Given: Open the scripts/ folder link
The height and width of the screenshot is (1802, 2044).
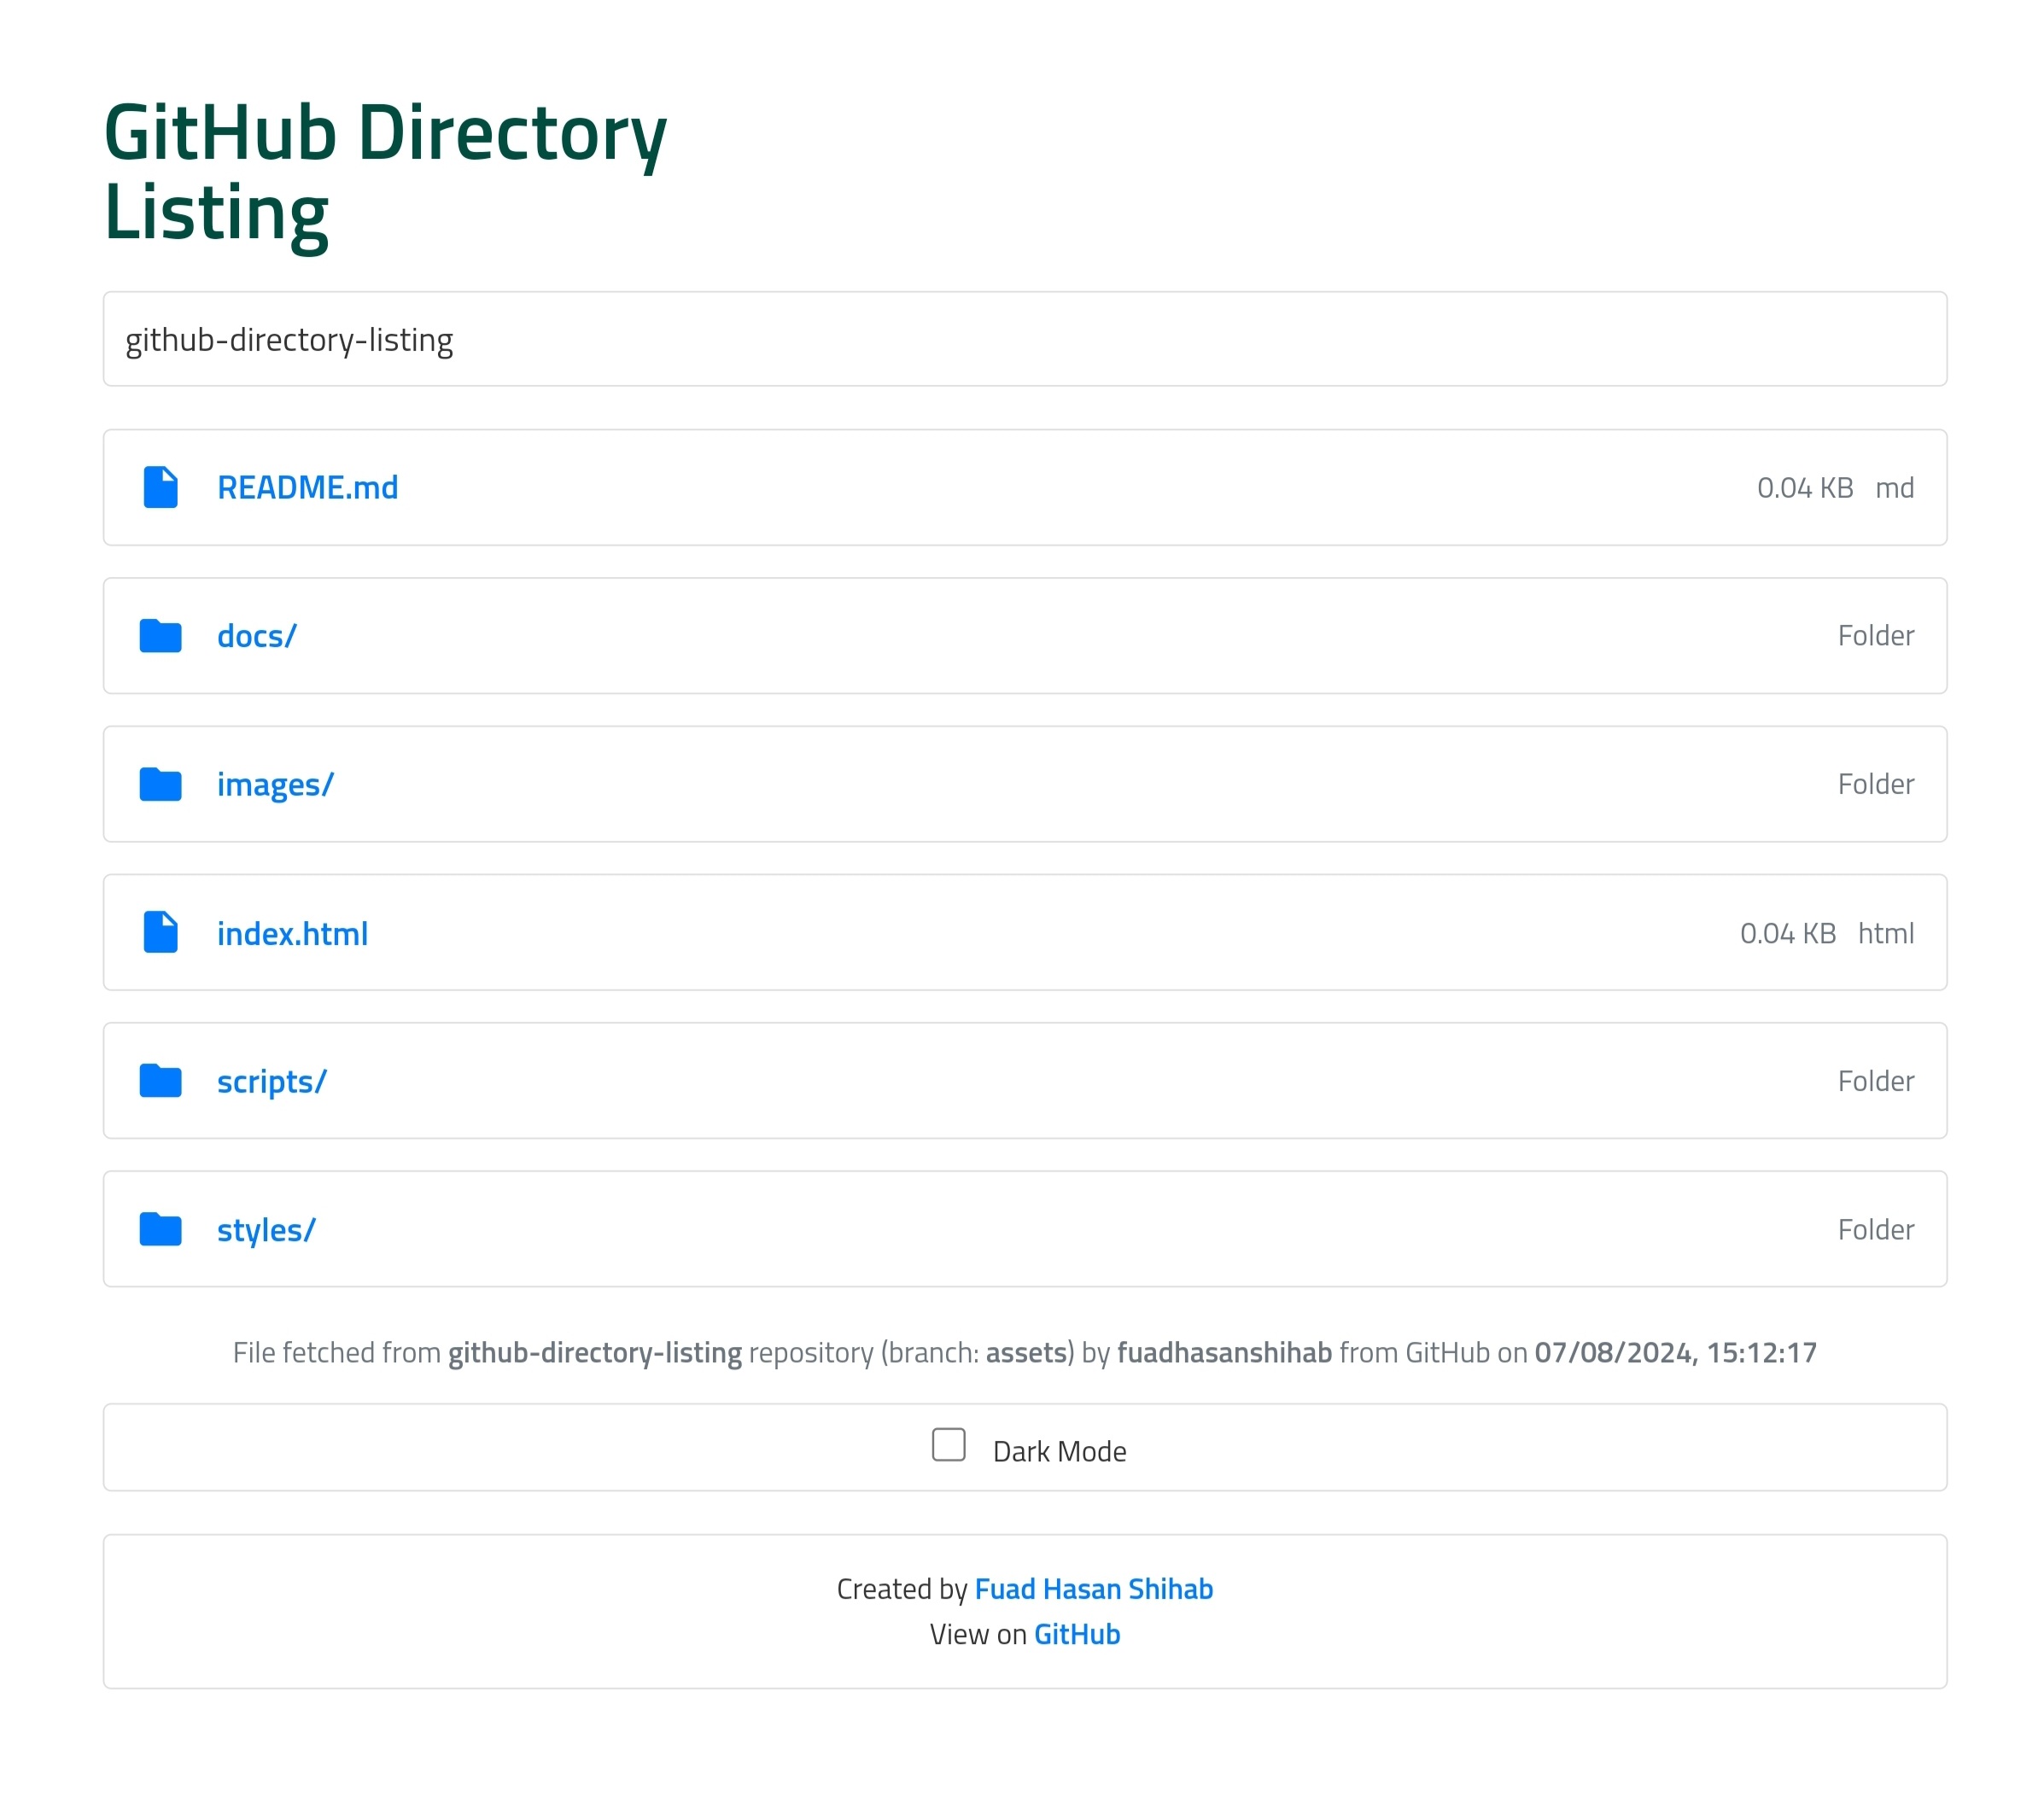Looking at the screenshot, I should pos(271,1082).
